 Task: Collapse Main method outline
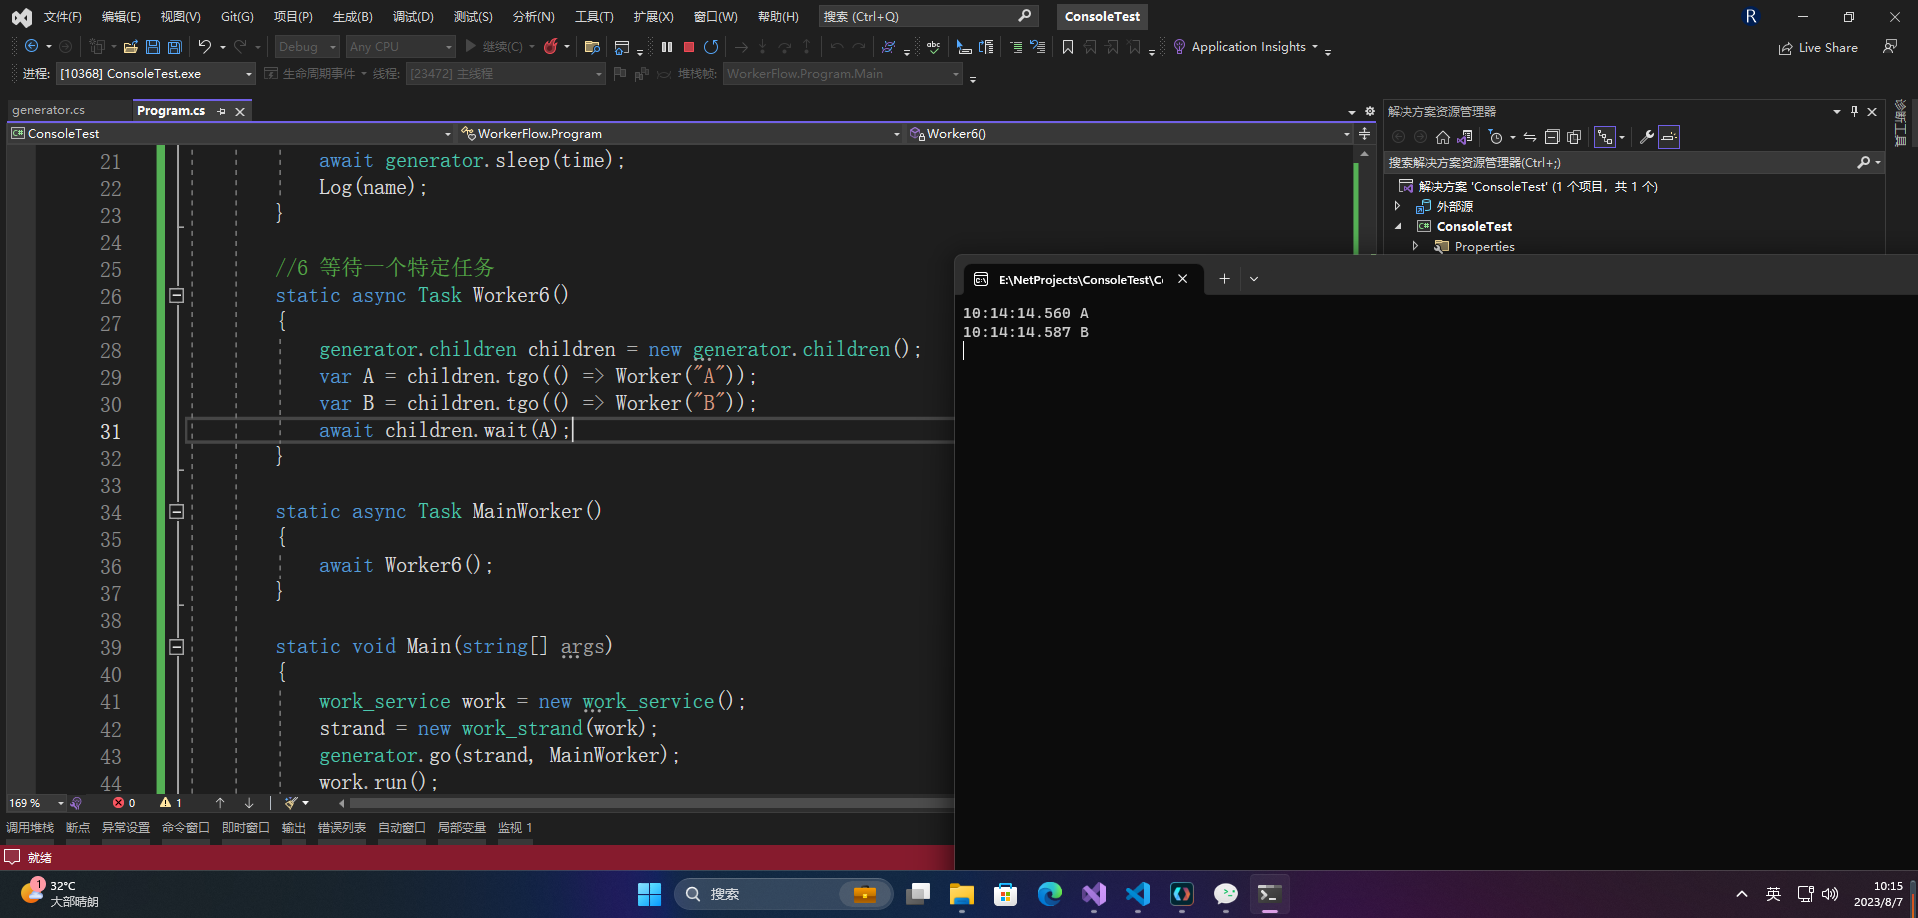point(176,646)
